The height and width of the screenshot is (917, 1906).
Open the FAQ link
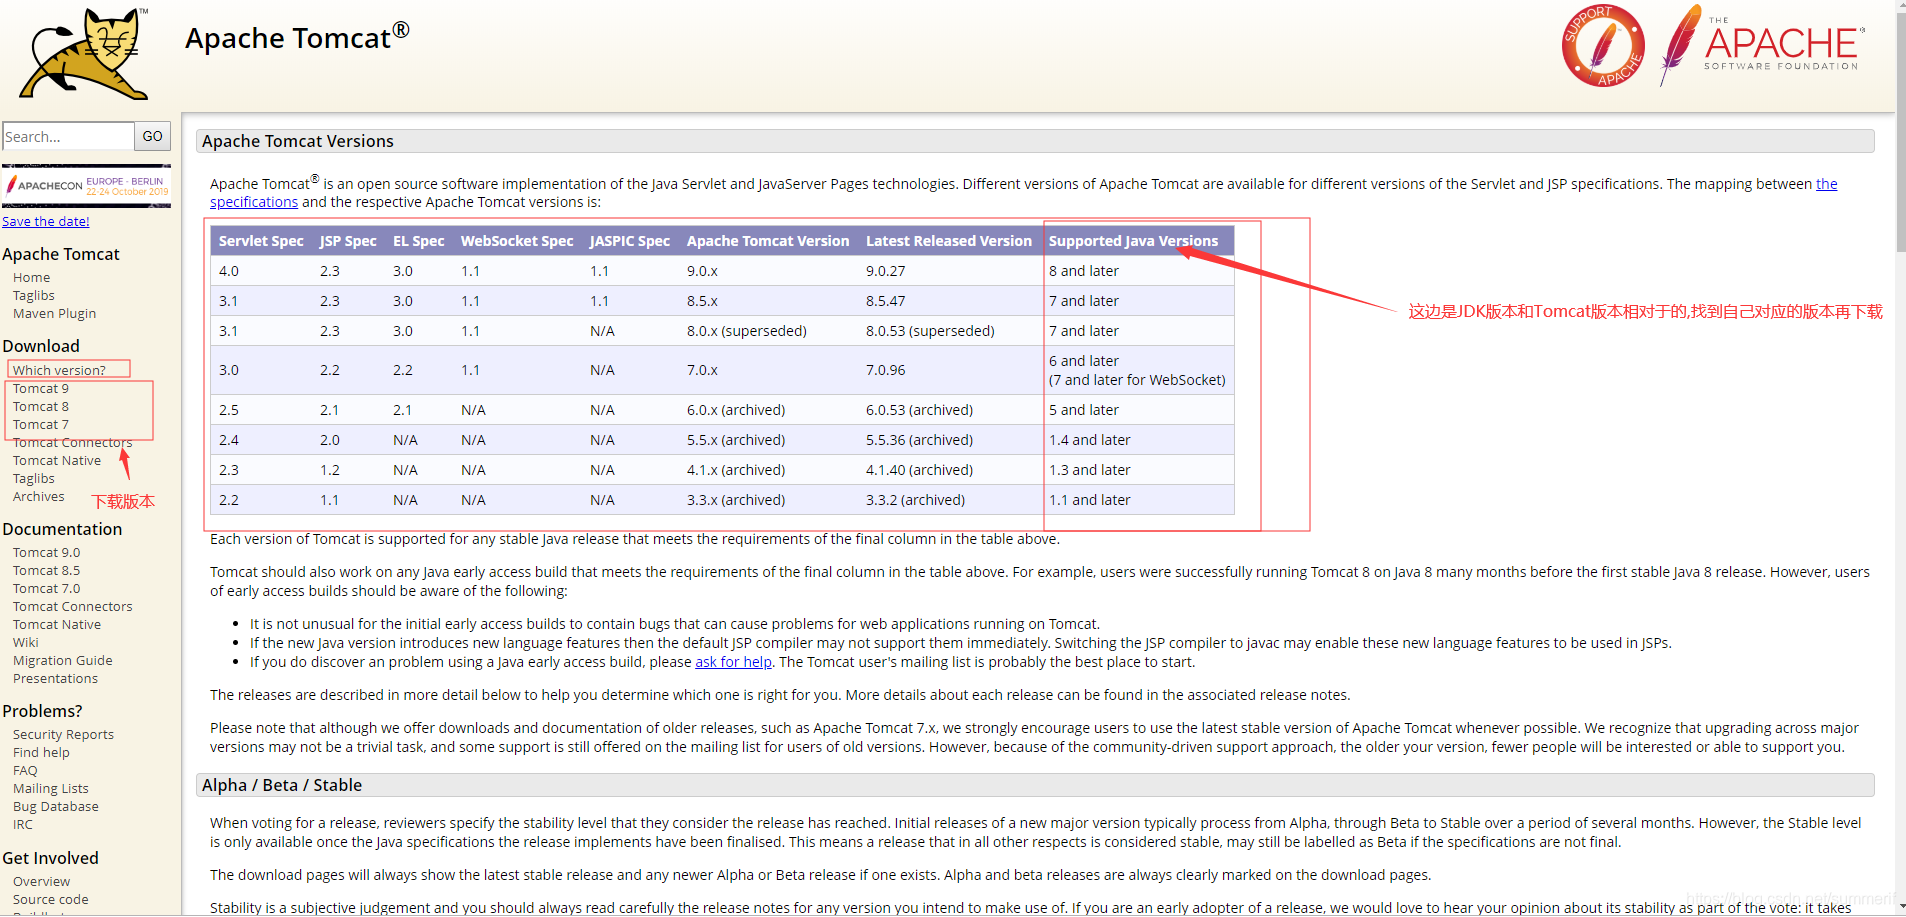(x=25, y=771)
